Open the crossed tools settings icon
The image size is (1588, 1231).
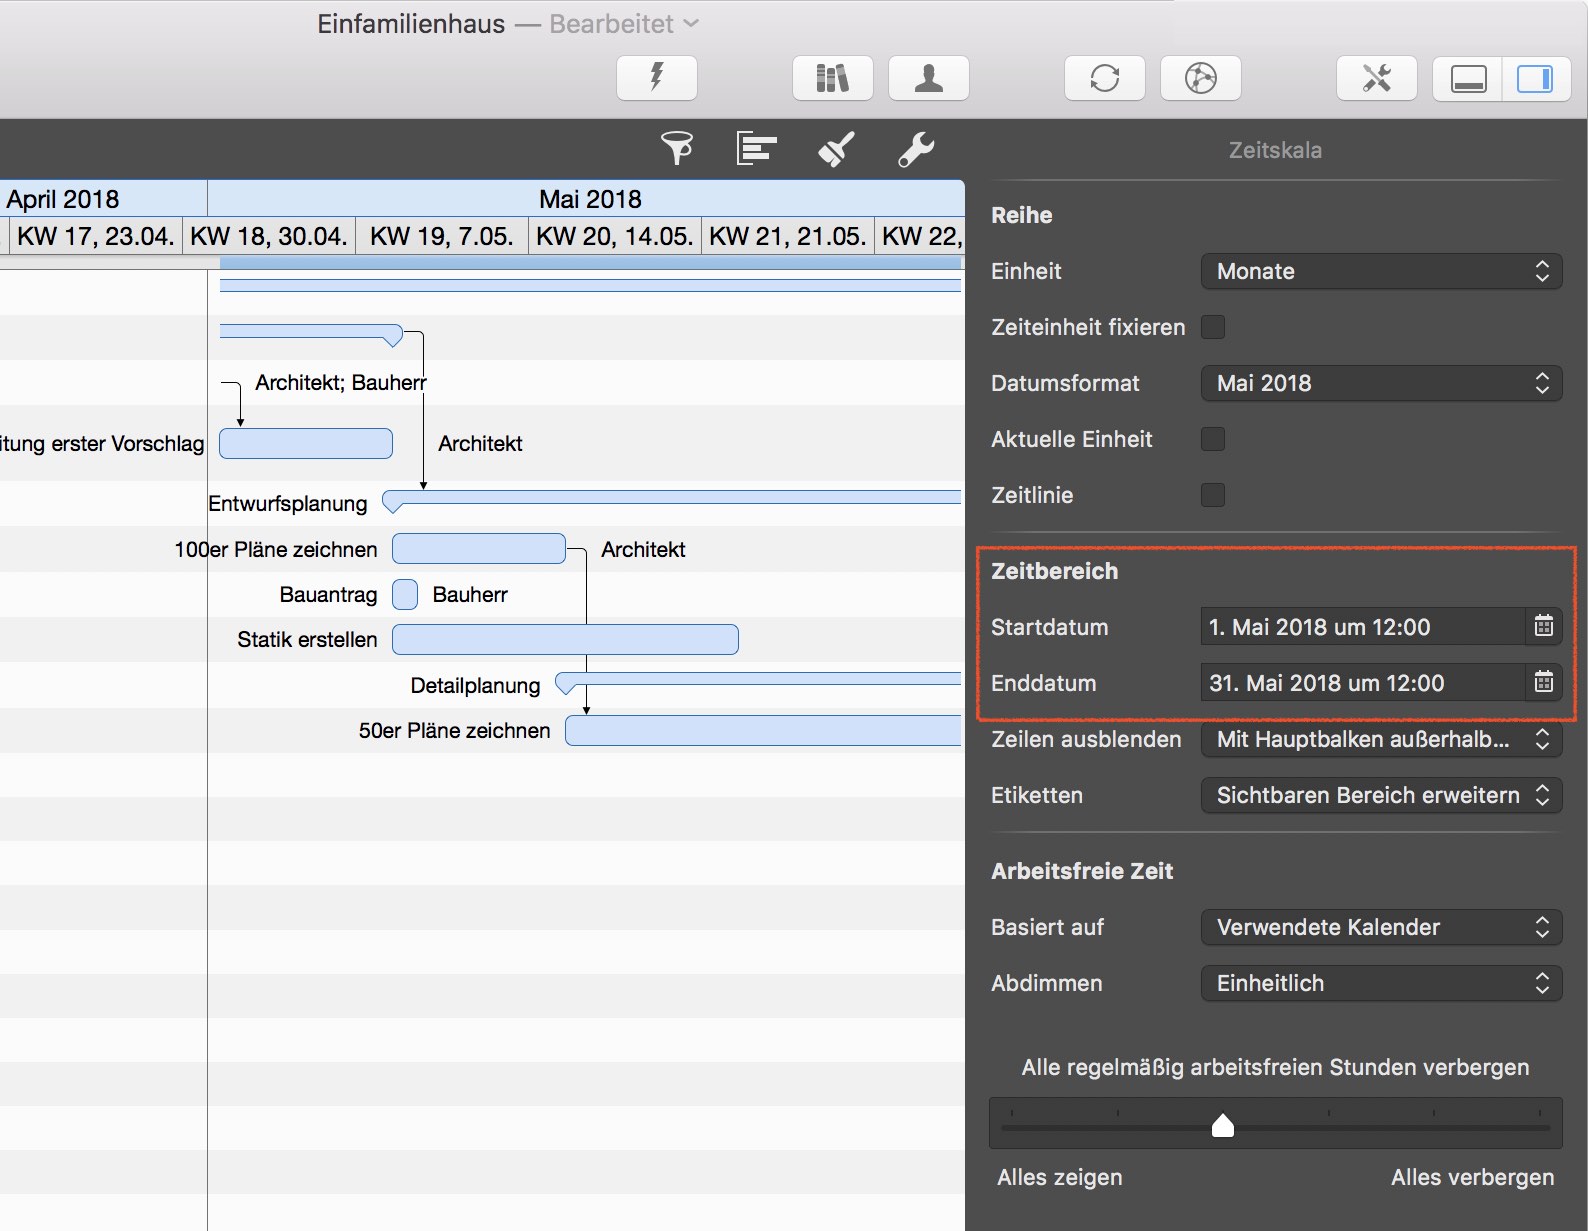click(x=1376, y=78)
